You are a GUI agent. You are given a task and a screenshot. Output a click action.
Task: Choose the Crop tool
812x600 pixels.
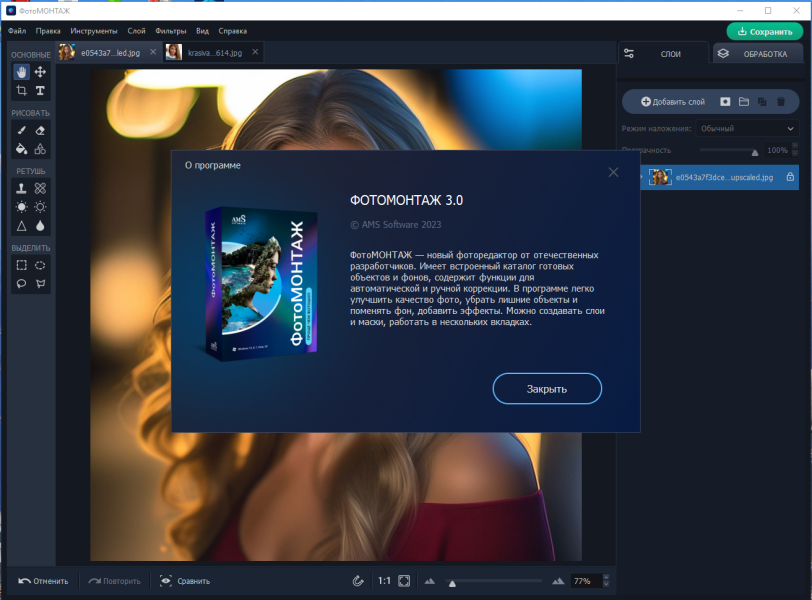pyautogui.click(x=21, y=91)
